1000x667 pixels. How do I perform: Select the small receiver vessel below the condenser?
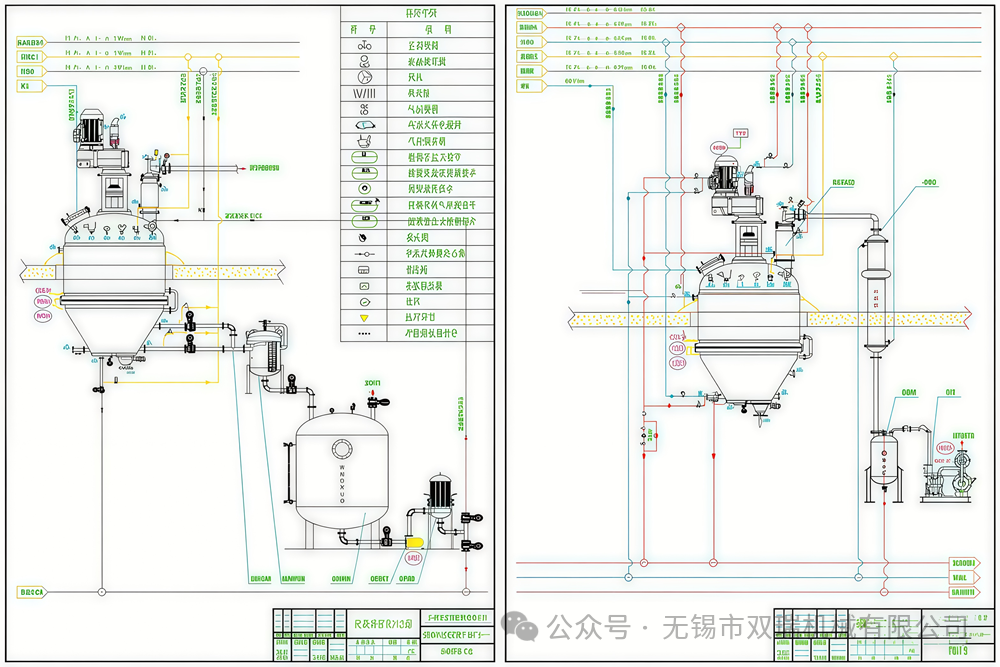coord(882,457)
